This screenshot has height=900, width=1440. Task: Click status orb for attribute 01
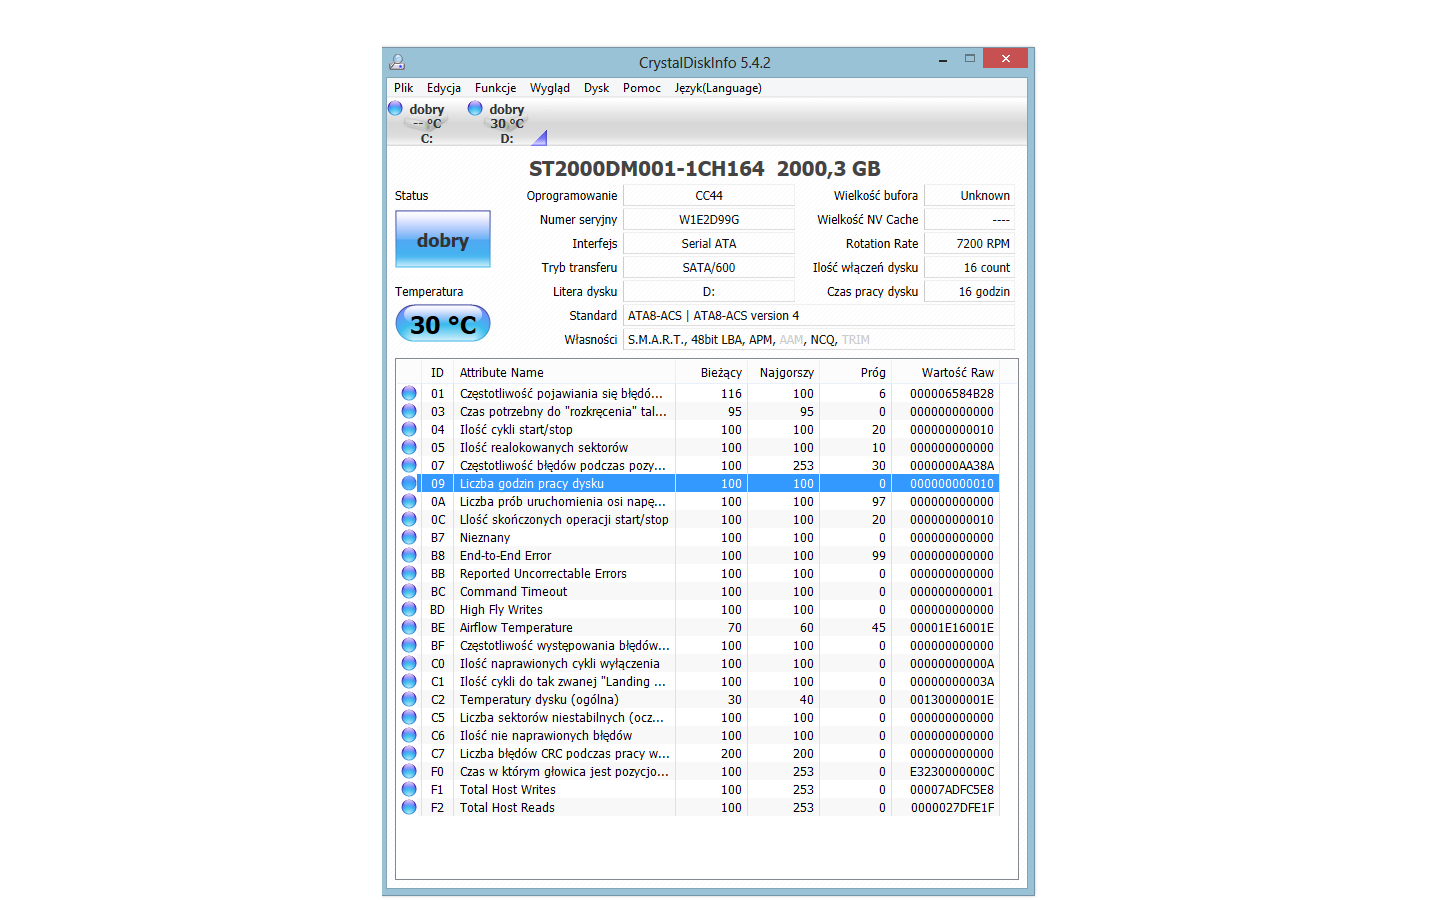click(x=409, y=393)
